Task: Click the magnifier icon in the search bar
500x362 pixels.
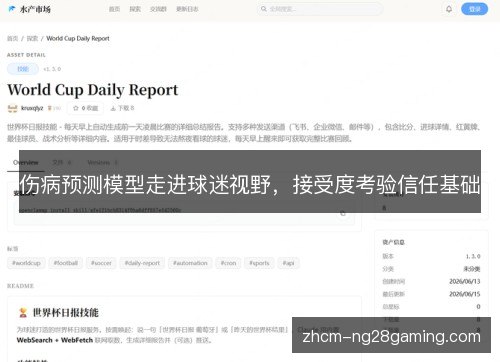Action: 264,9
